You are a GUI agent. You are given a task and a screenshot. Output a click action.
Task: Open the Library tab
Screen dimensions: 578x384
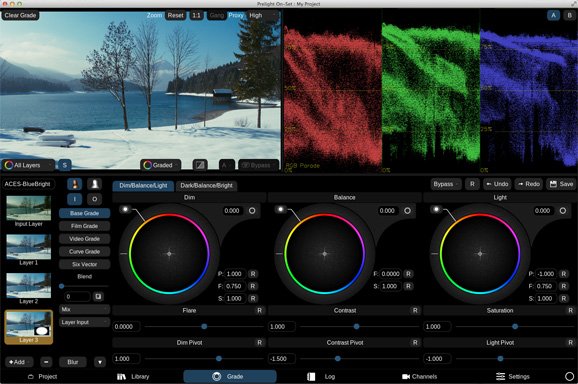[x=133, y=376]
